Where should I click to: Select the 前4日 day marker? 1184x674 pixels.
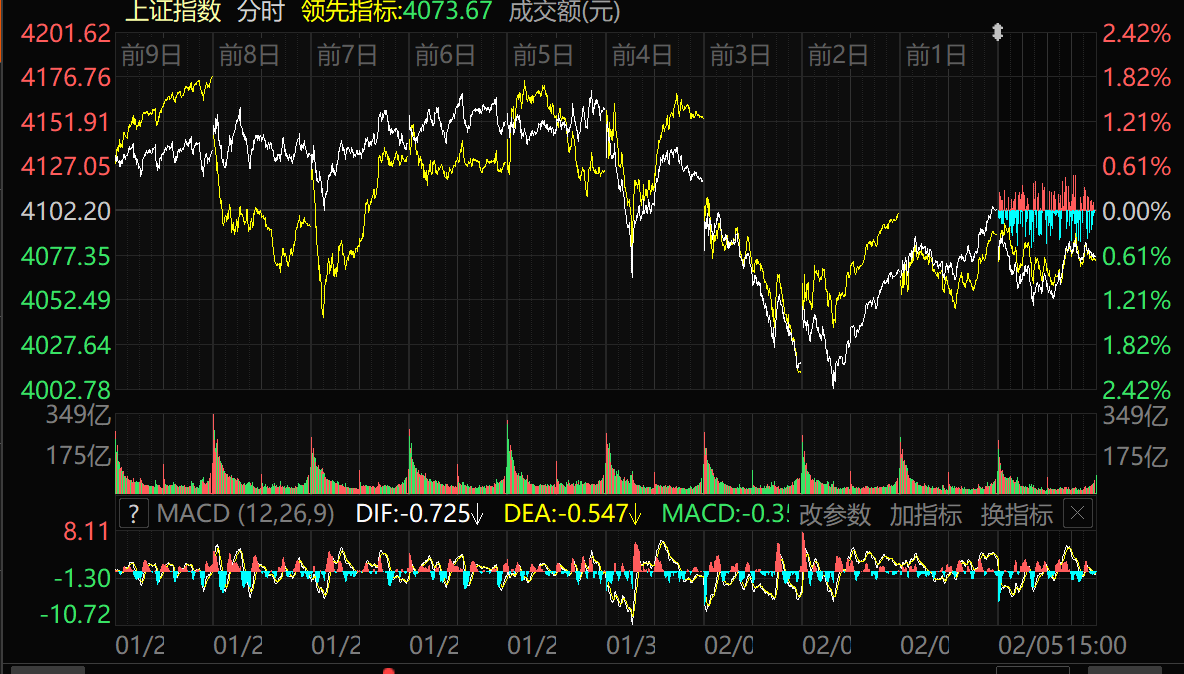(x=642, y=55)
